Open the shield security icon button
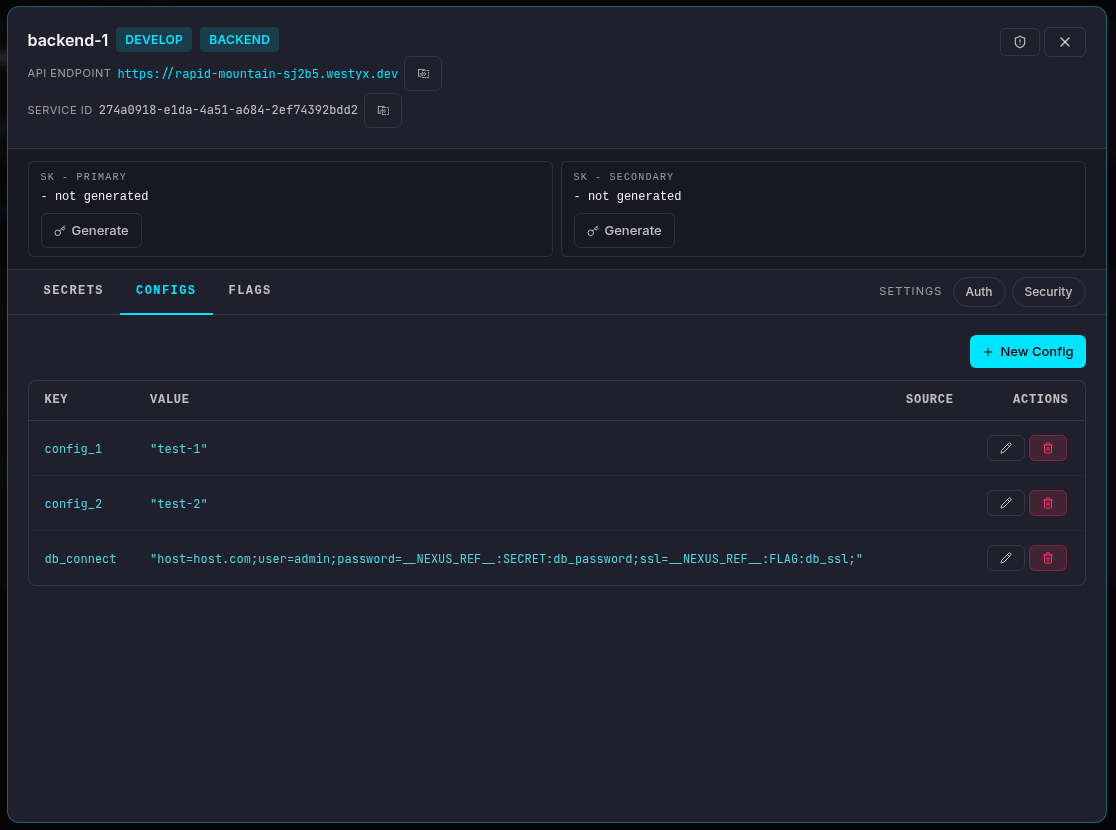 click(1020, 42)
